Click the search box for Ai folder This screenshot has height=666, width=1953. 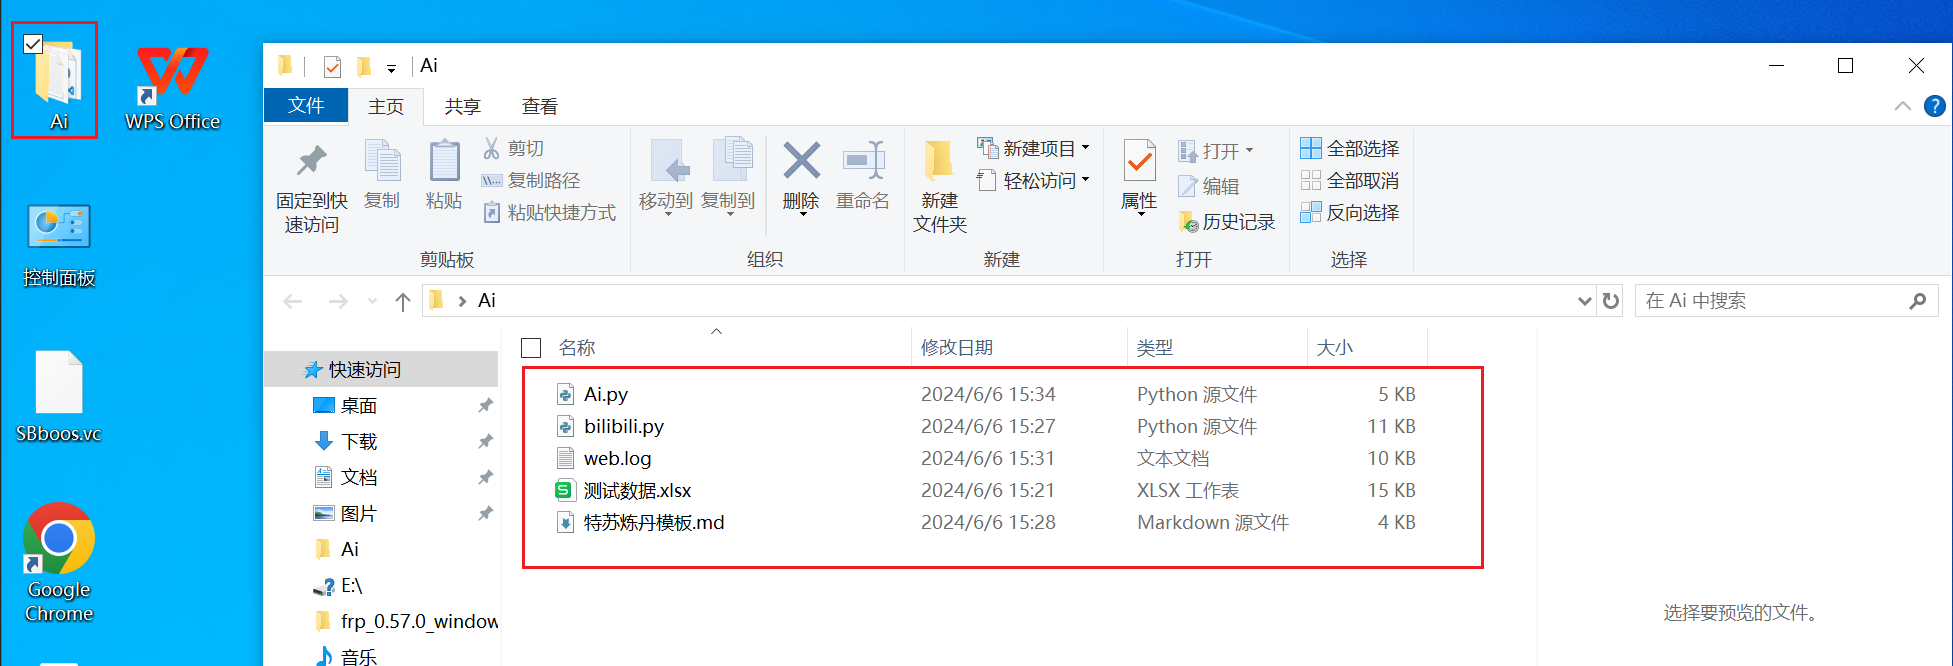click(x=1770, y=301)
